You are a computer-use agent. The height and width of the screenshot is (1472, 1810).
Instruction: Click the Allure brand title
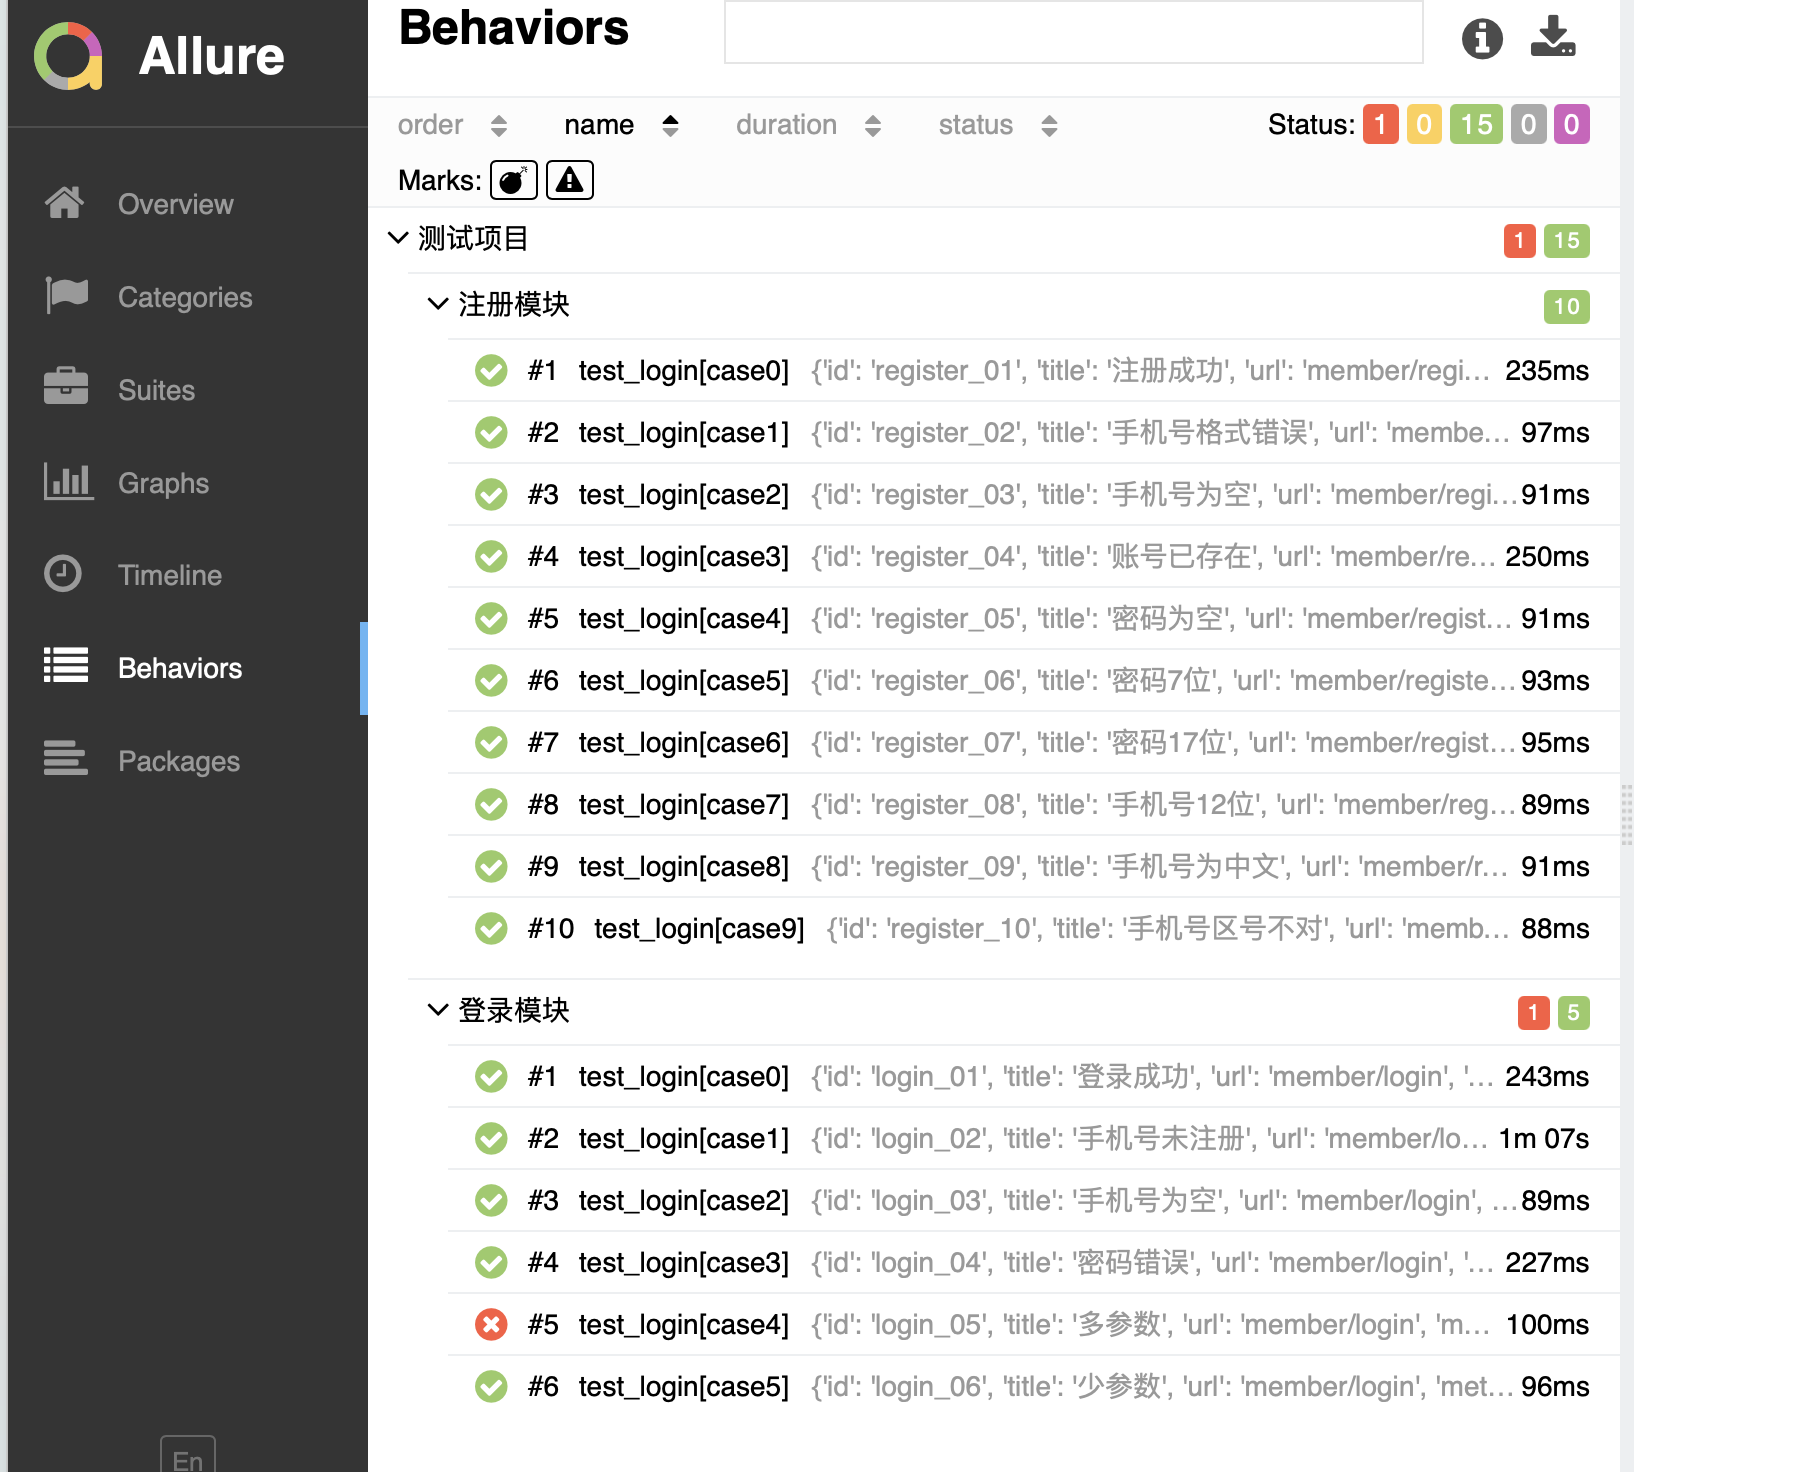click(211, 56)
